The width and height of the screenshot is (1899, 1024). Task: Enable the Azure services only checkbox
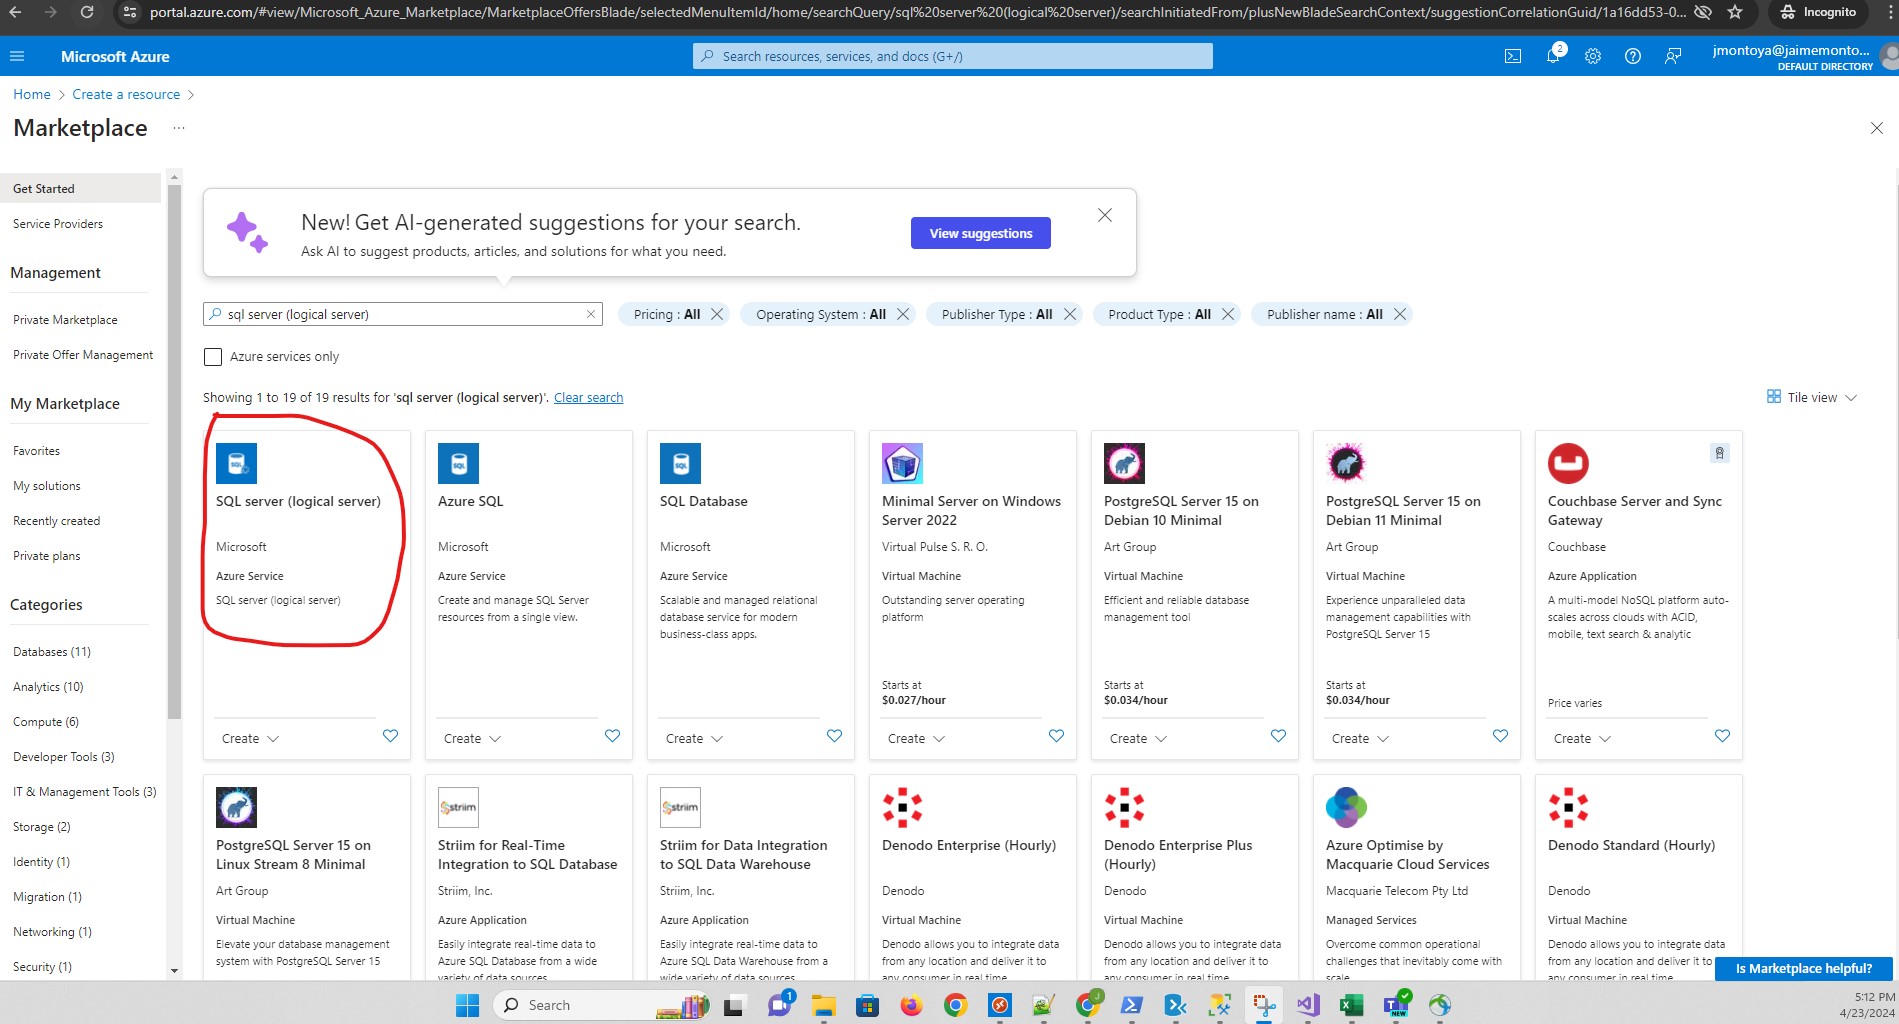coord(213,356)
